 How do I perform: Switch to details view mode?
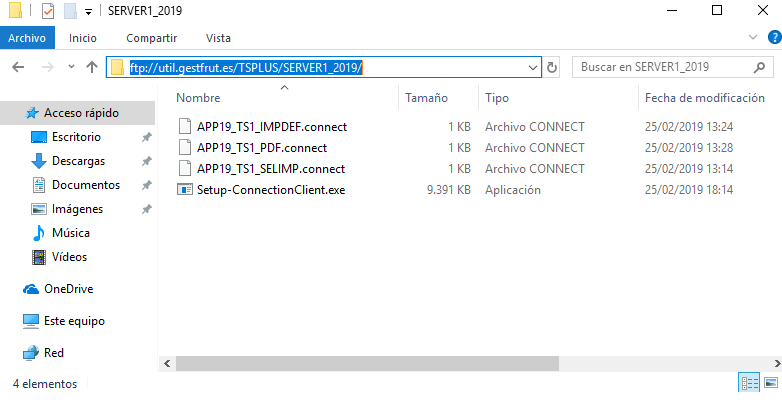749,383
